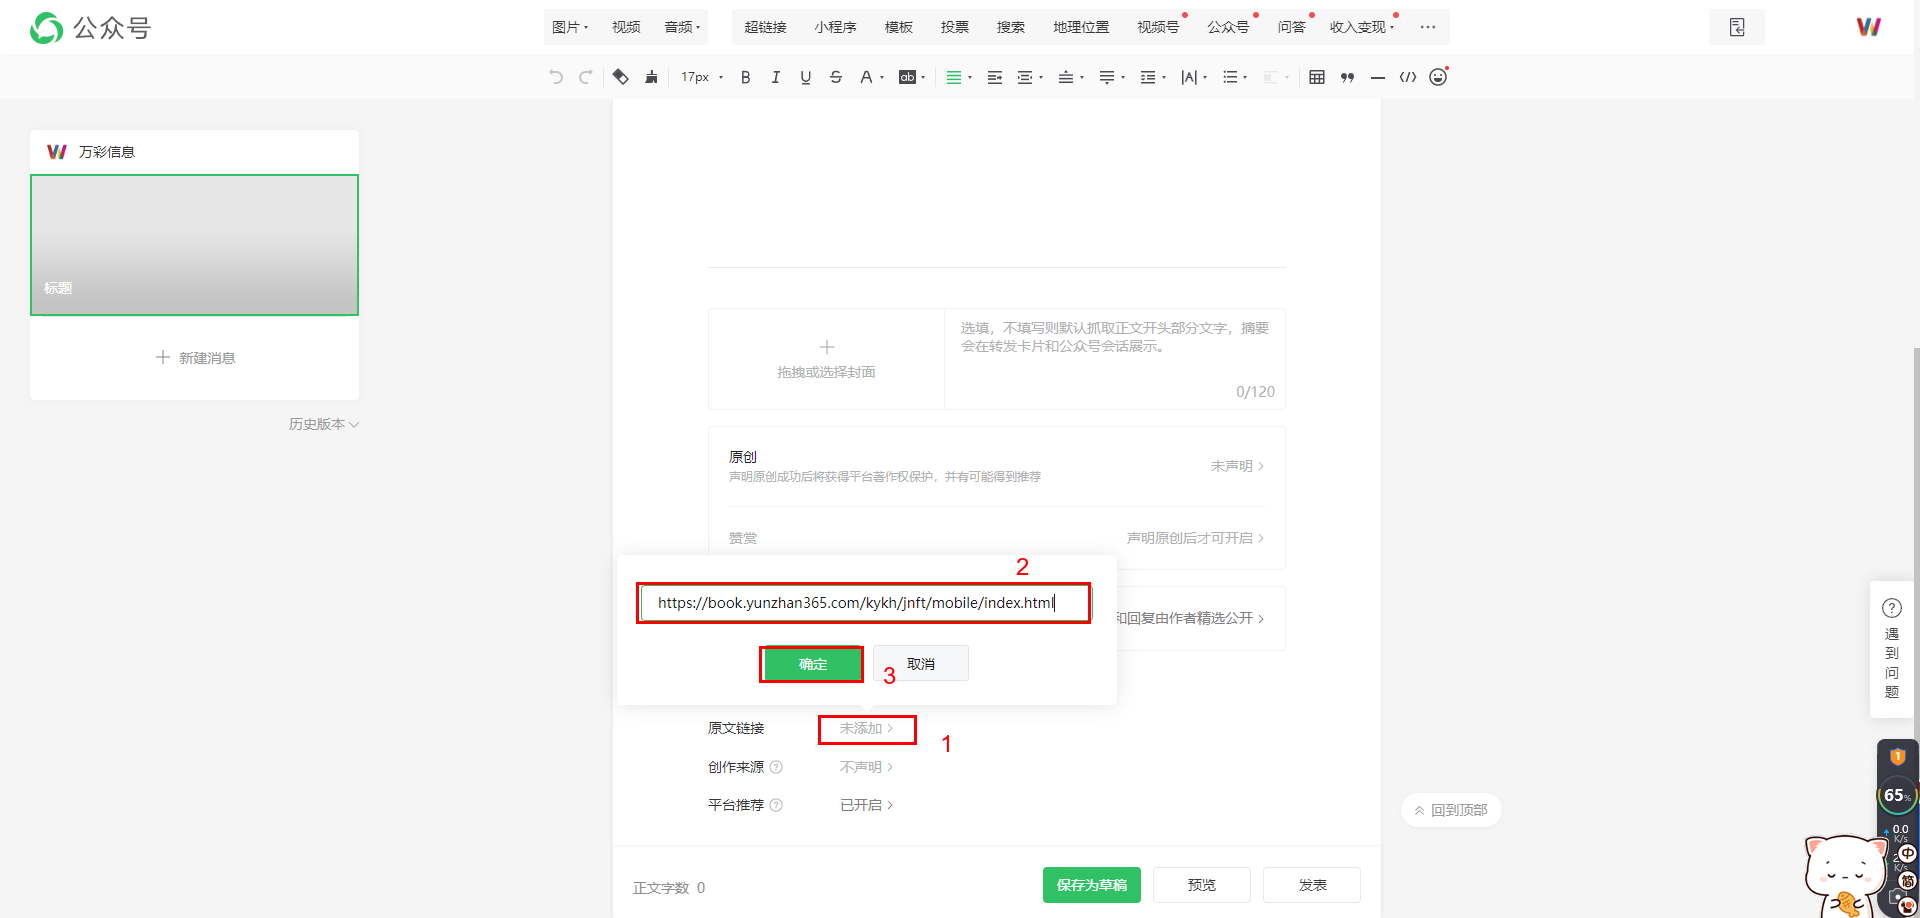Image resolution: width=1920 pixels, height=918 pixels.
Task: Open the emoji picker
Action: point(1438,77)
